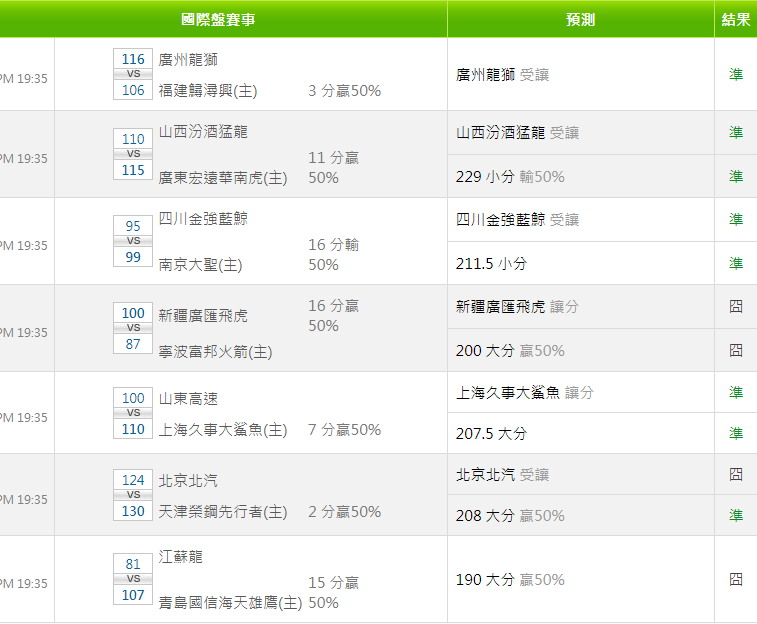Click score 99 for 南京大聖
Image resolution: width=757 pixels, height=624 pixels.
click(133, 257)
